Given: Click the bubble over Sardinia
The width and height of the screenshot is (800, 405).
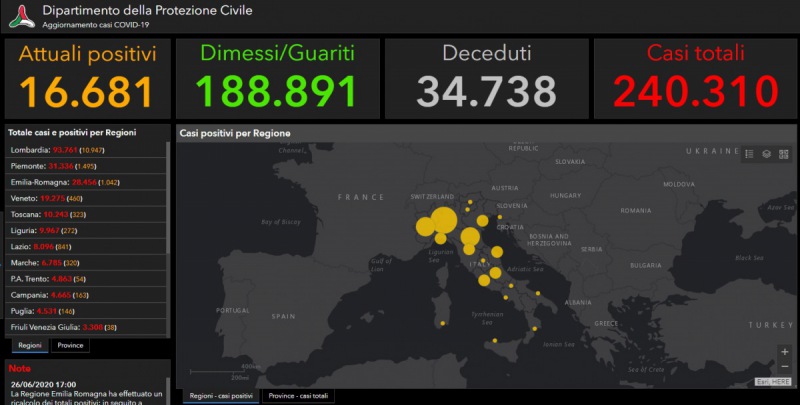Looking at the screenshot, I should 441,323.
